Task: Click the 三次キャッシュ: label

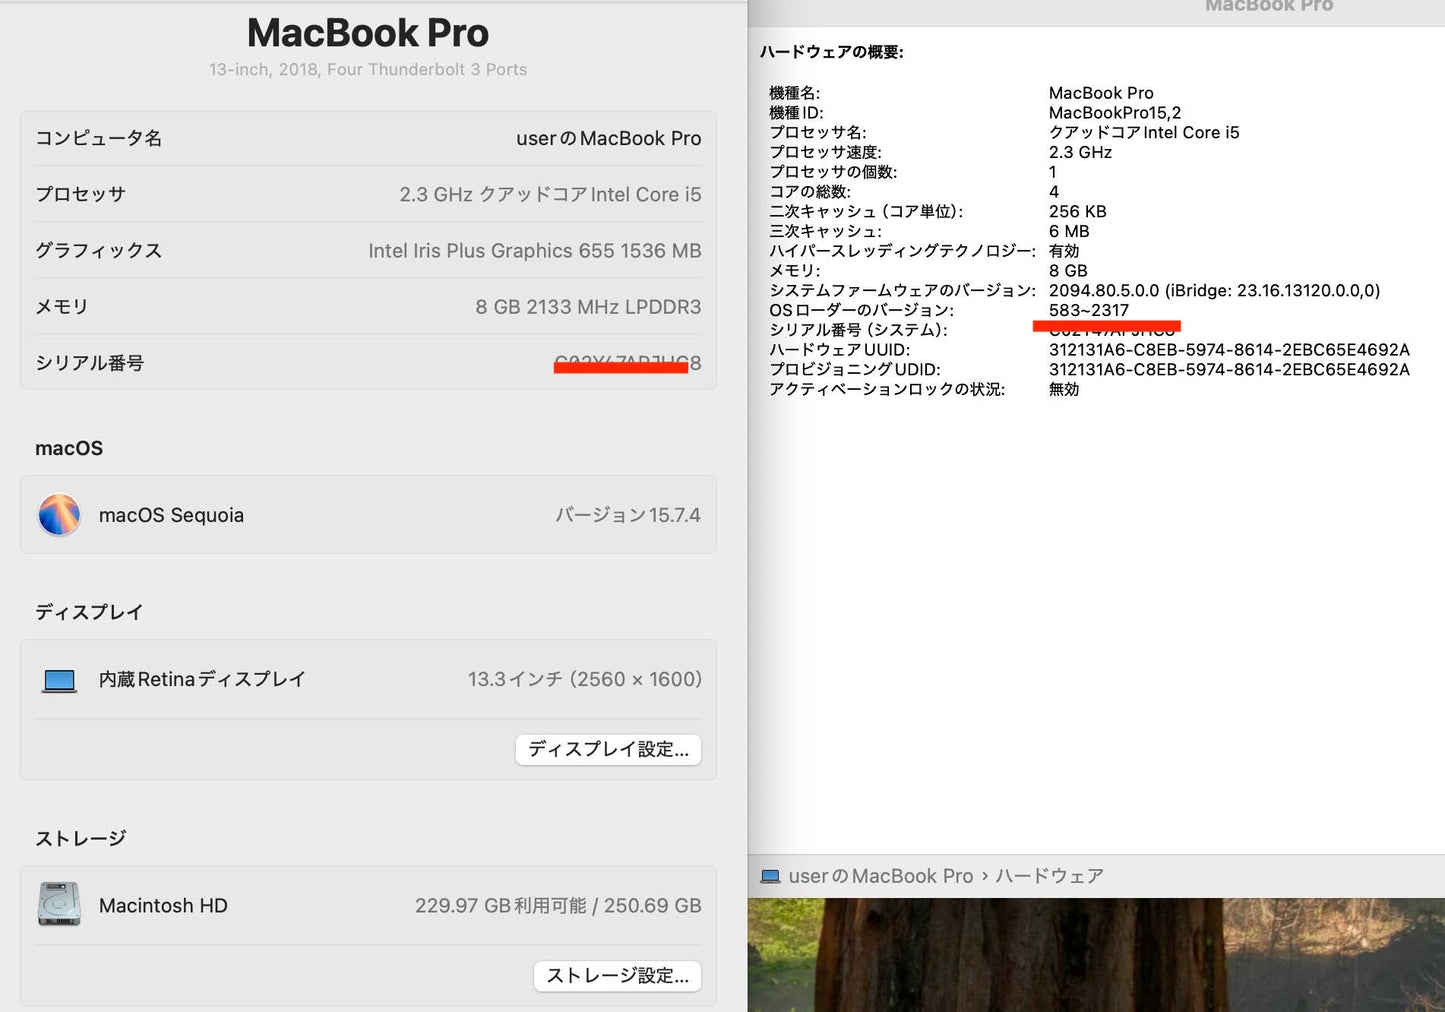Action: pos(825,231)
